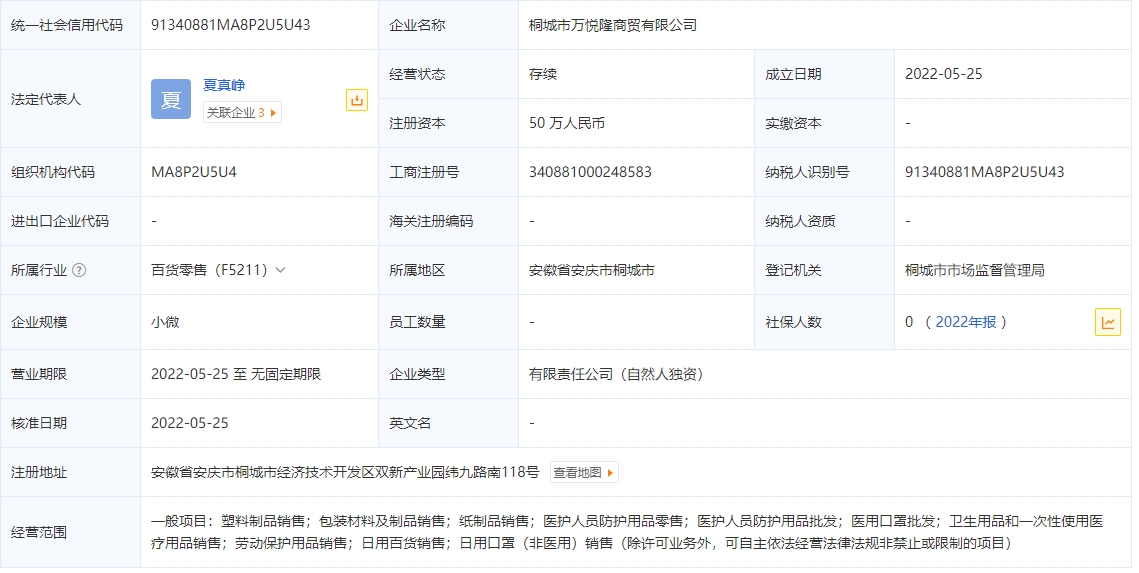The height and width of the screenshot is (573, 1139).
Task: Click the orange download icon beside 夏真峥
Action: (x=357, y=100)
